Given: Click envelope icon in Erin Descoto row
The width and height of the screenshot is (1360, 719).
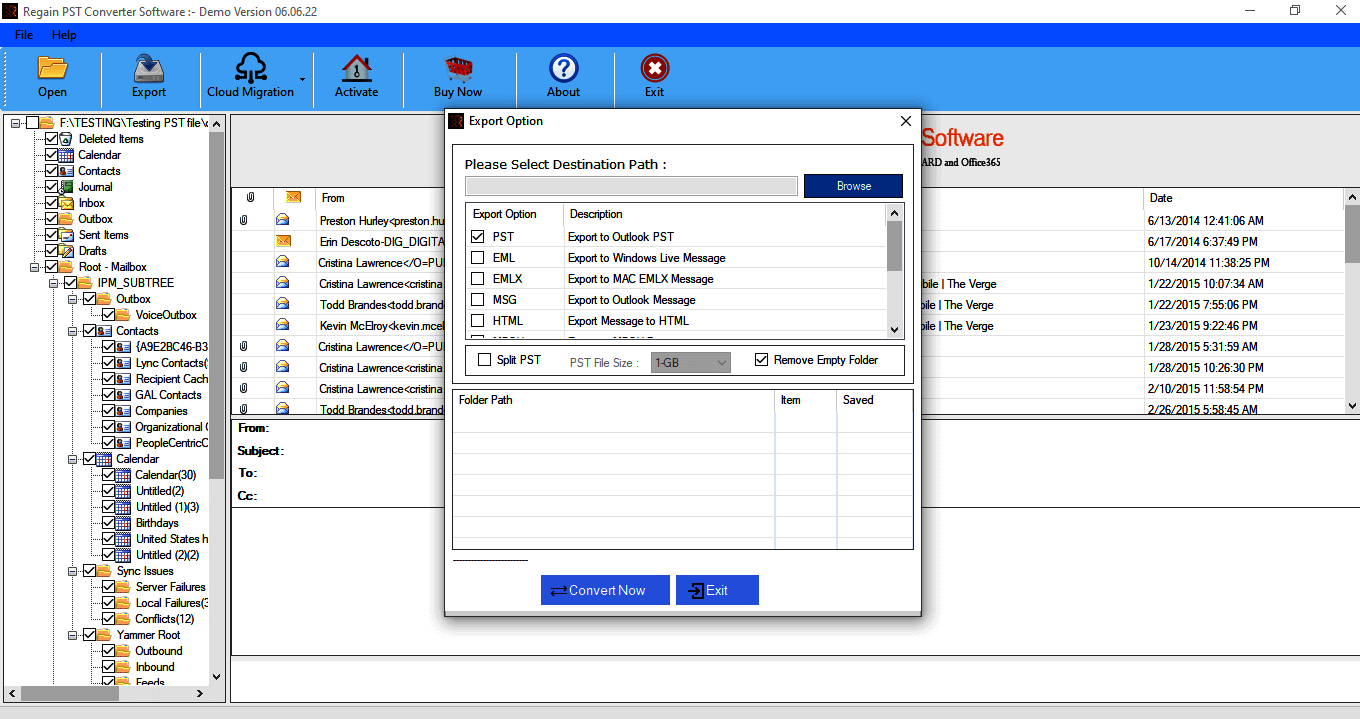Looking at the screenshot, I should pyautogui.click(x=283, y=241).
